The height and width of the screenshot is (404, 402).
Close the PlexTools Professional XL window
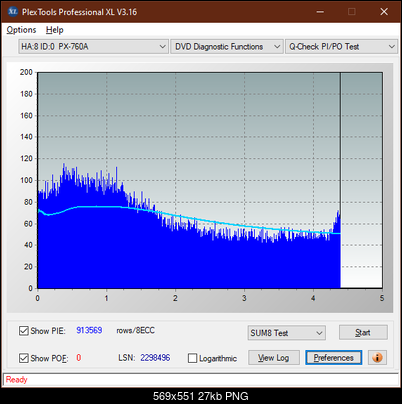tap(384, 12)
